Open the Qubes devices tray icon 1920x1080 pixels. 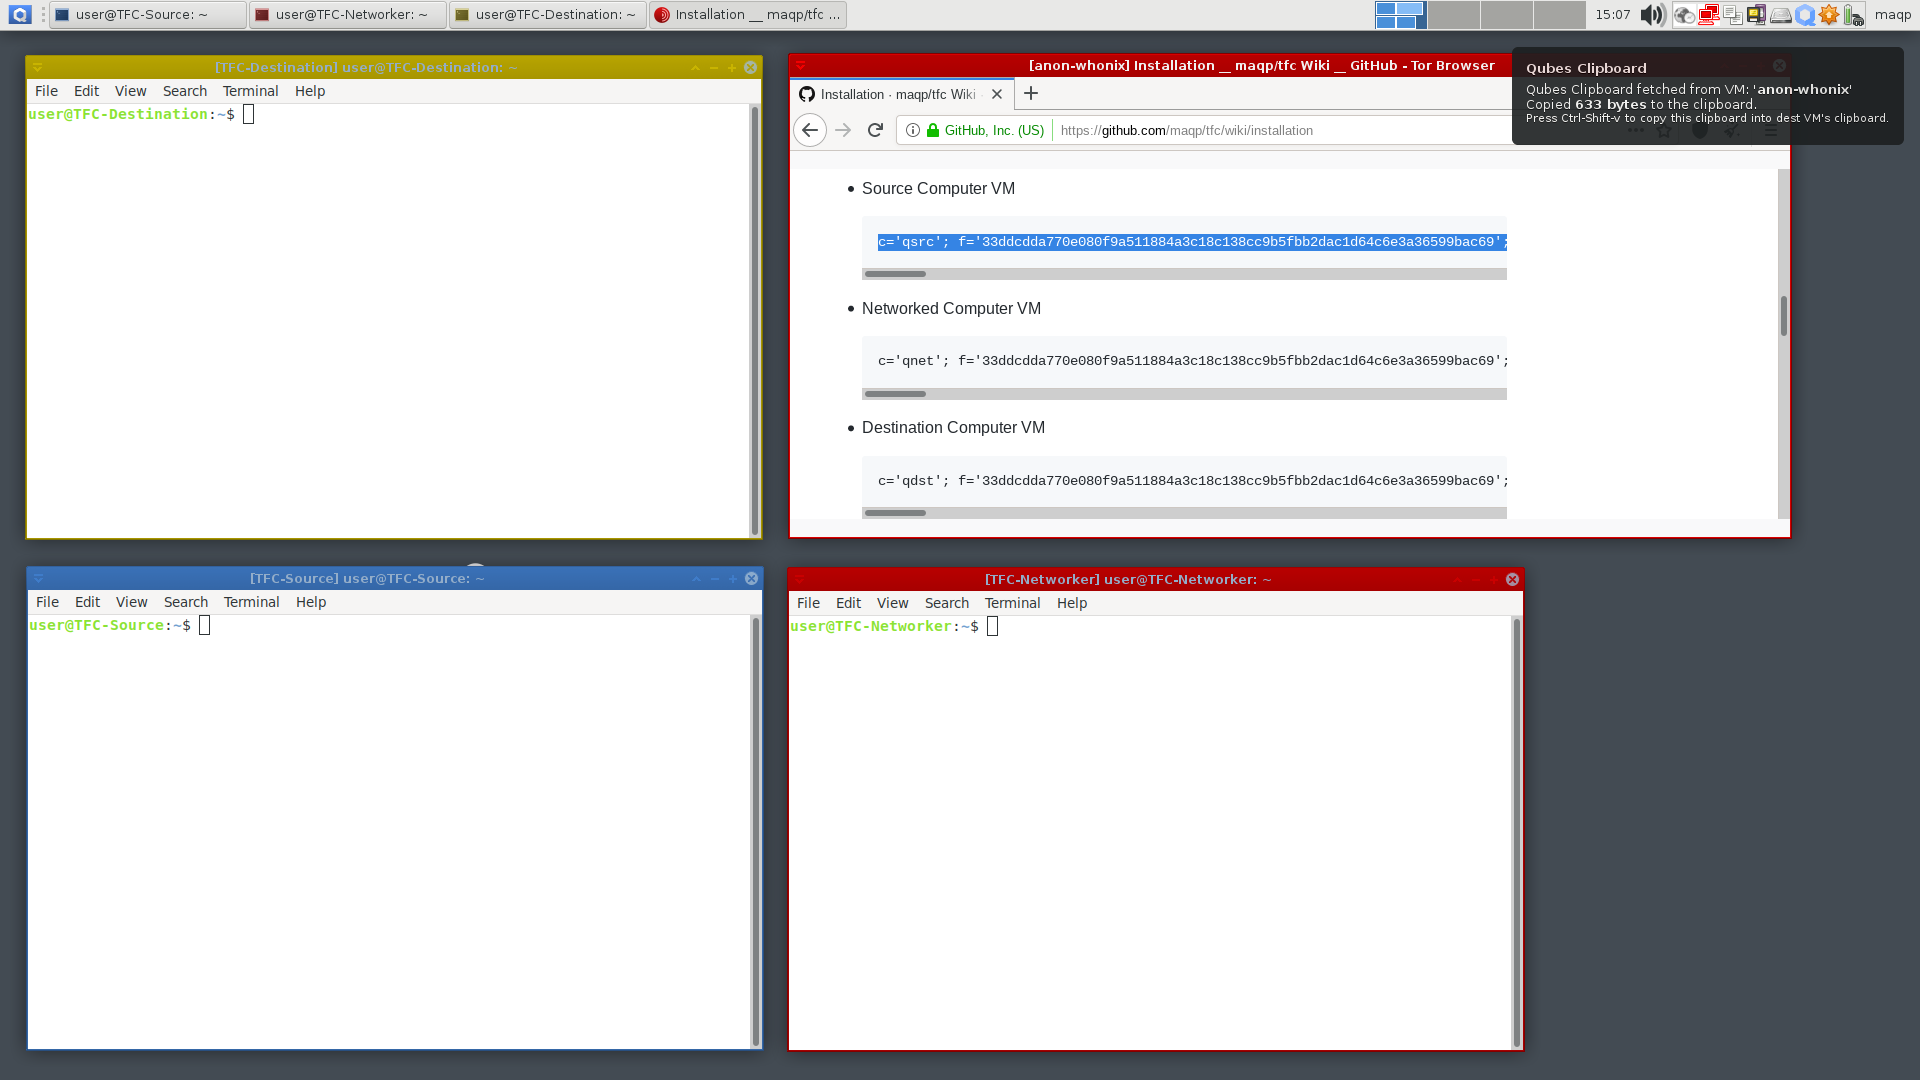pyautogui.click(x=1756, y=14)
